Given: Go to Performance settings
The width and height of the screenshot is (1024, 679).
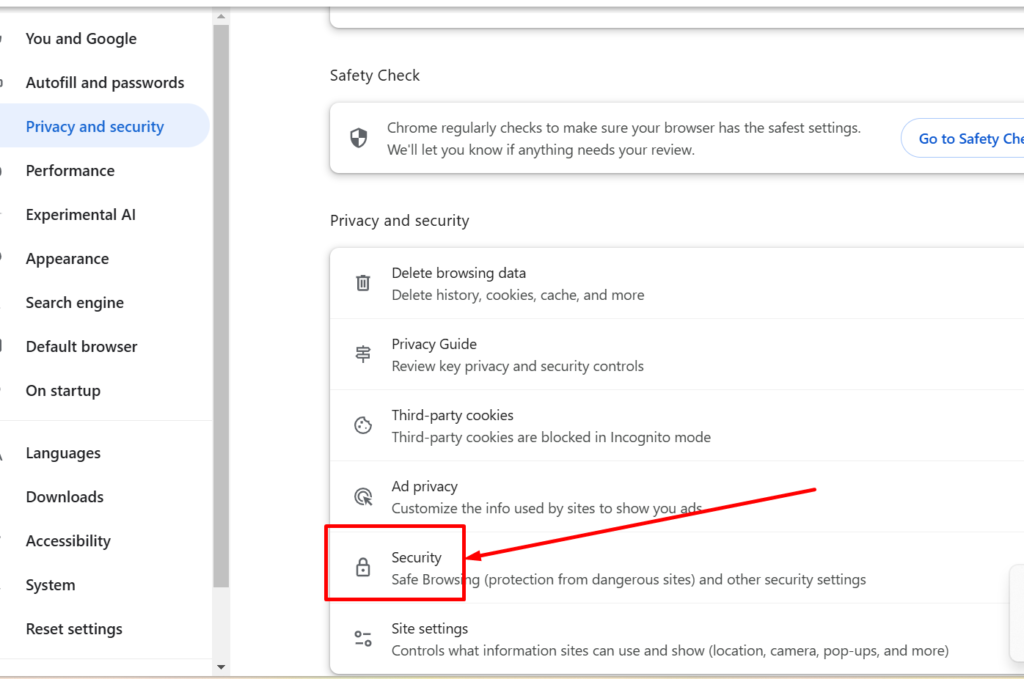Looking at the screenshot, I should click(70, 171).
